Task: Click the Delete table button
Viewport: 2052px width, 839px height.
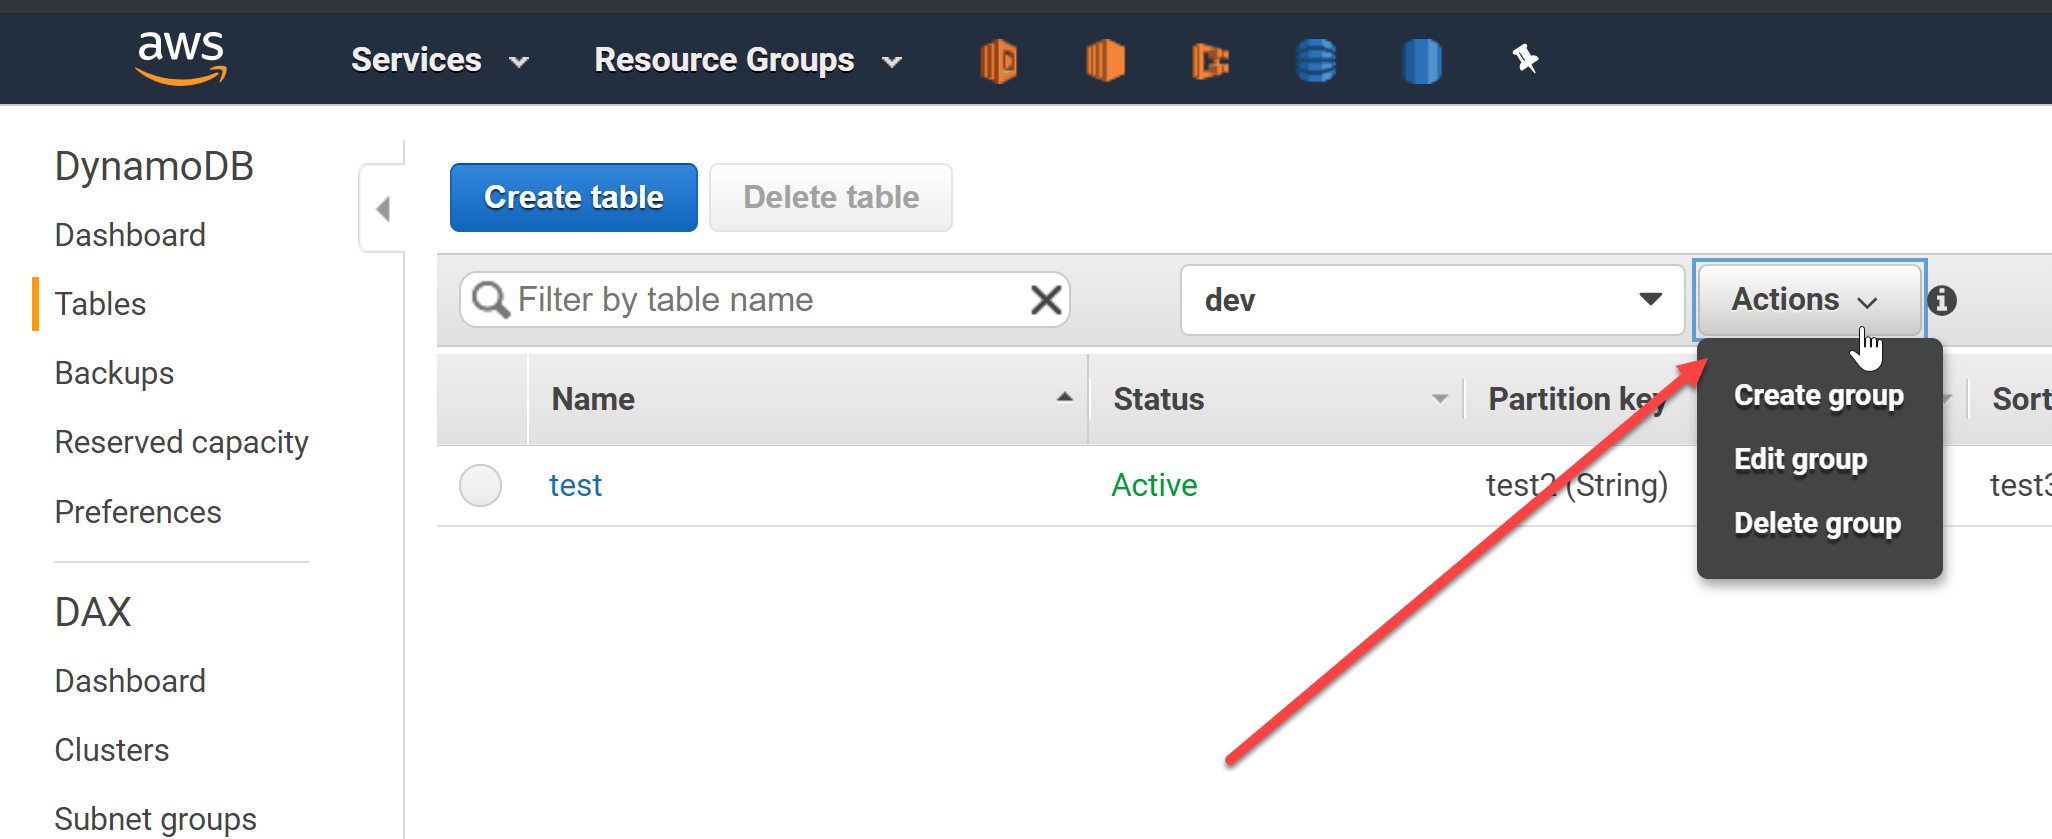Action: pyautogui.click(x=831, y=197)
